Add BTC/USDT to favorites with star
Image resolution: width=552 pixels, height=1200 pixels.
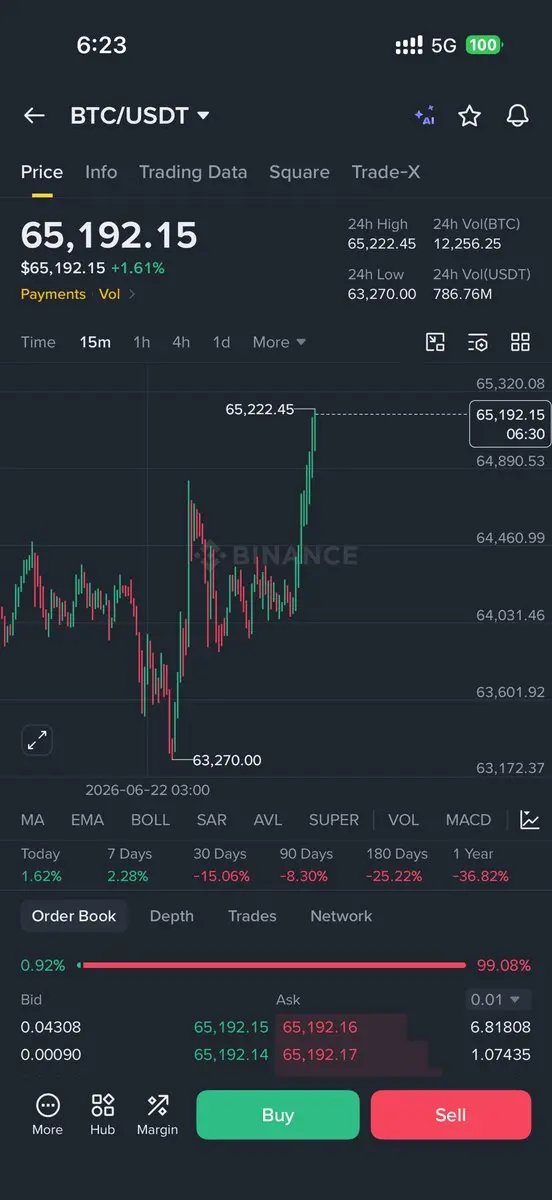(469, 116)
